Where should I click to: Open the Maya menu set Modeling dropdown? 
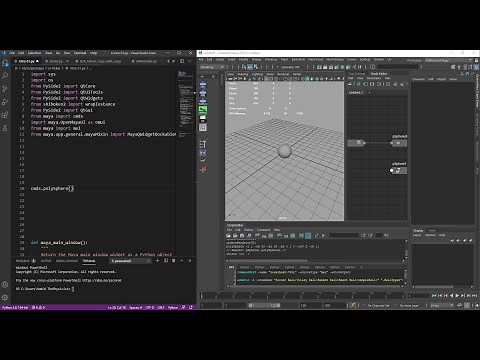[212, 67]
